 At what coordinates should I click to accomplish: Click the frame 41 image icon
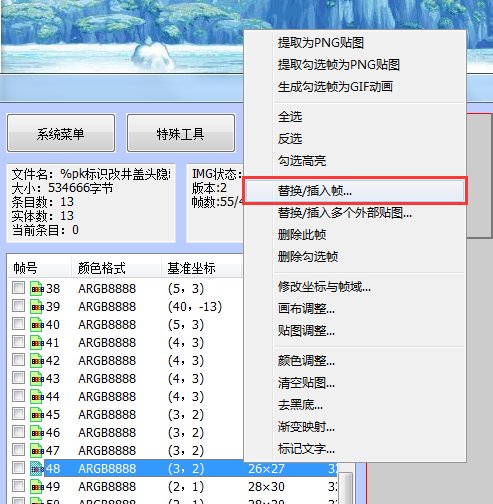pos(37,343)
